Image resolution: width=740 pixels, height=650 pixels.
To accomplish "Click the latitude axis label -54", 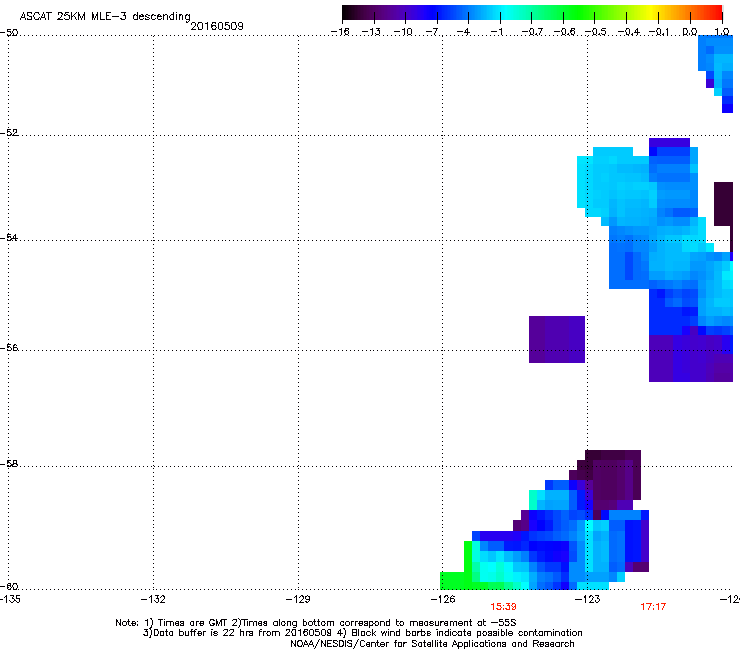I will 9,237.
